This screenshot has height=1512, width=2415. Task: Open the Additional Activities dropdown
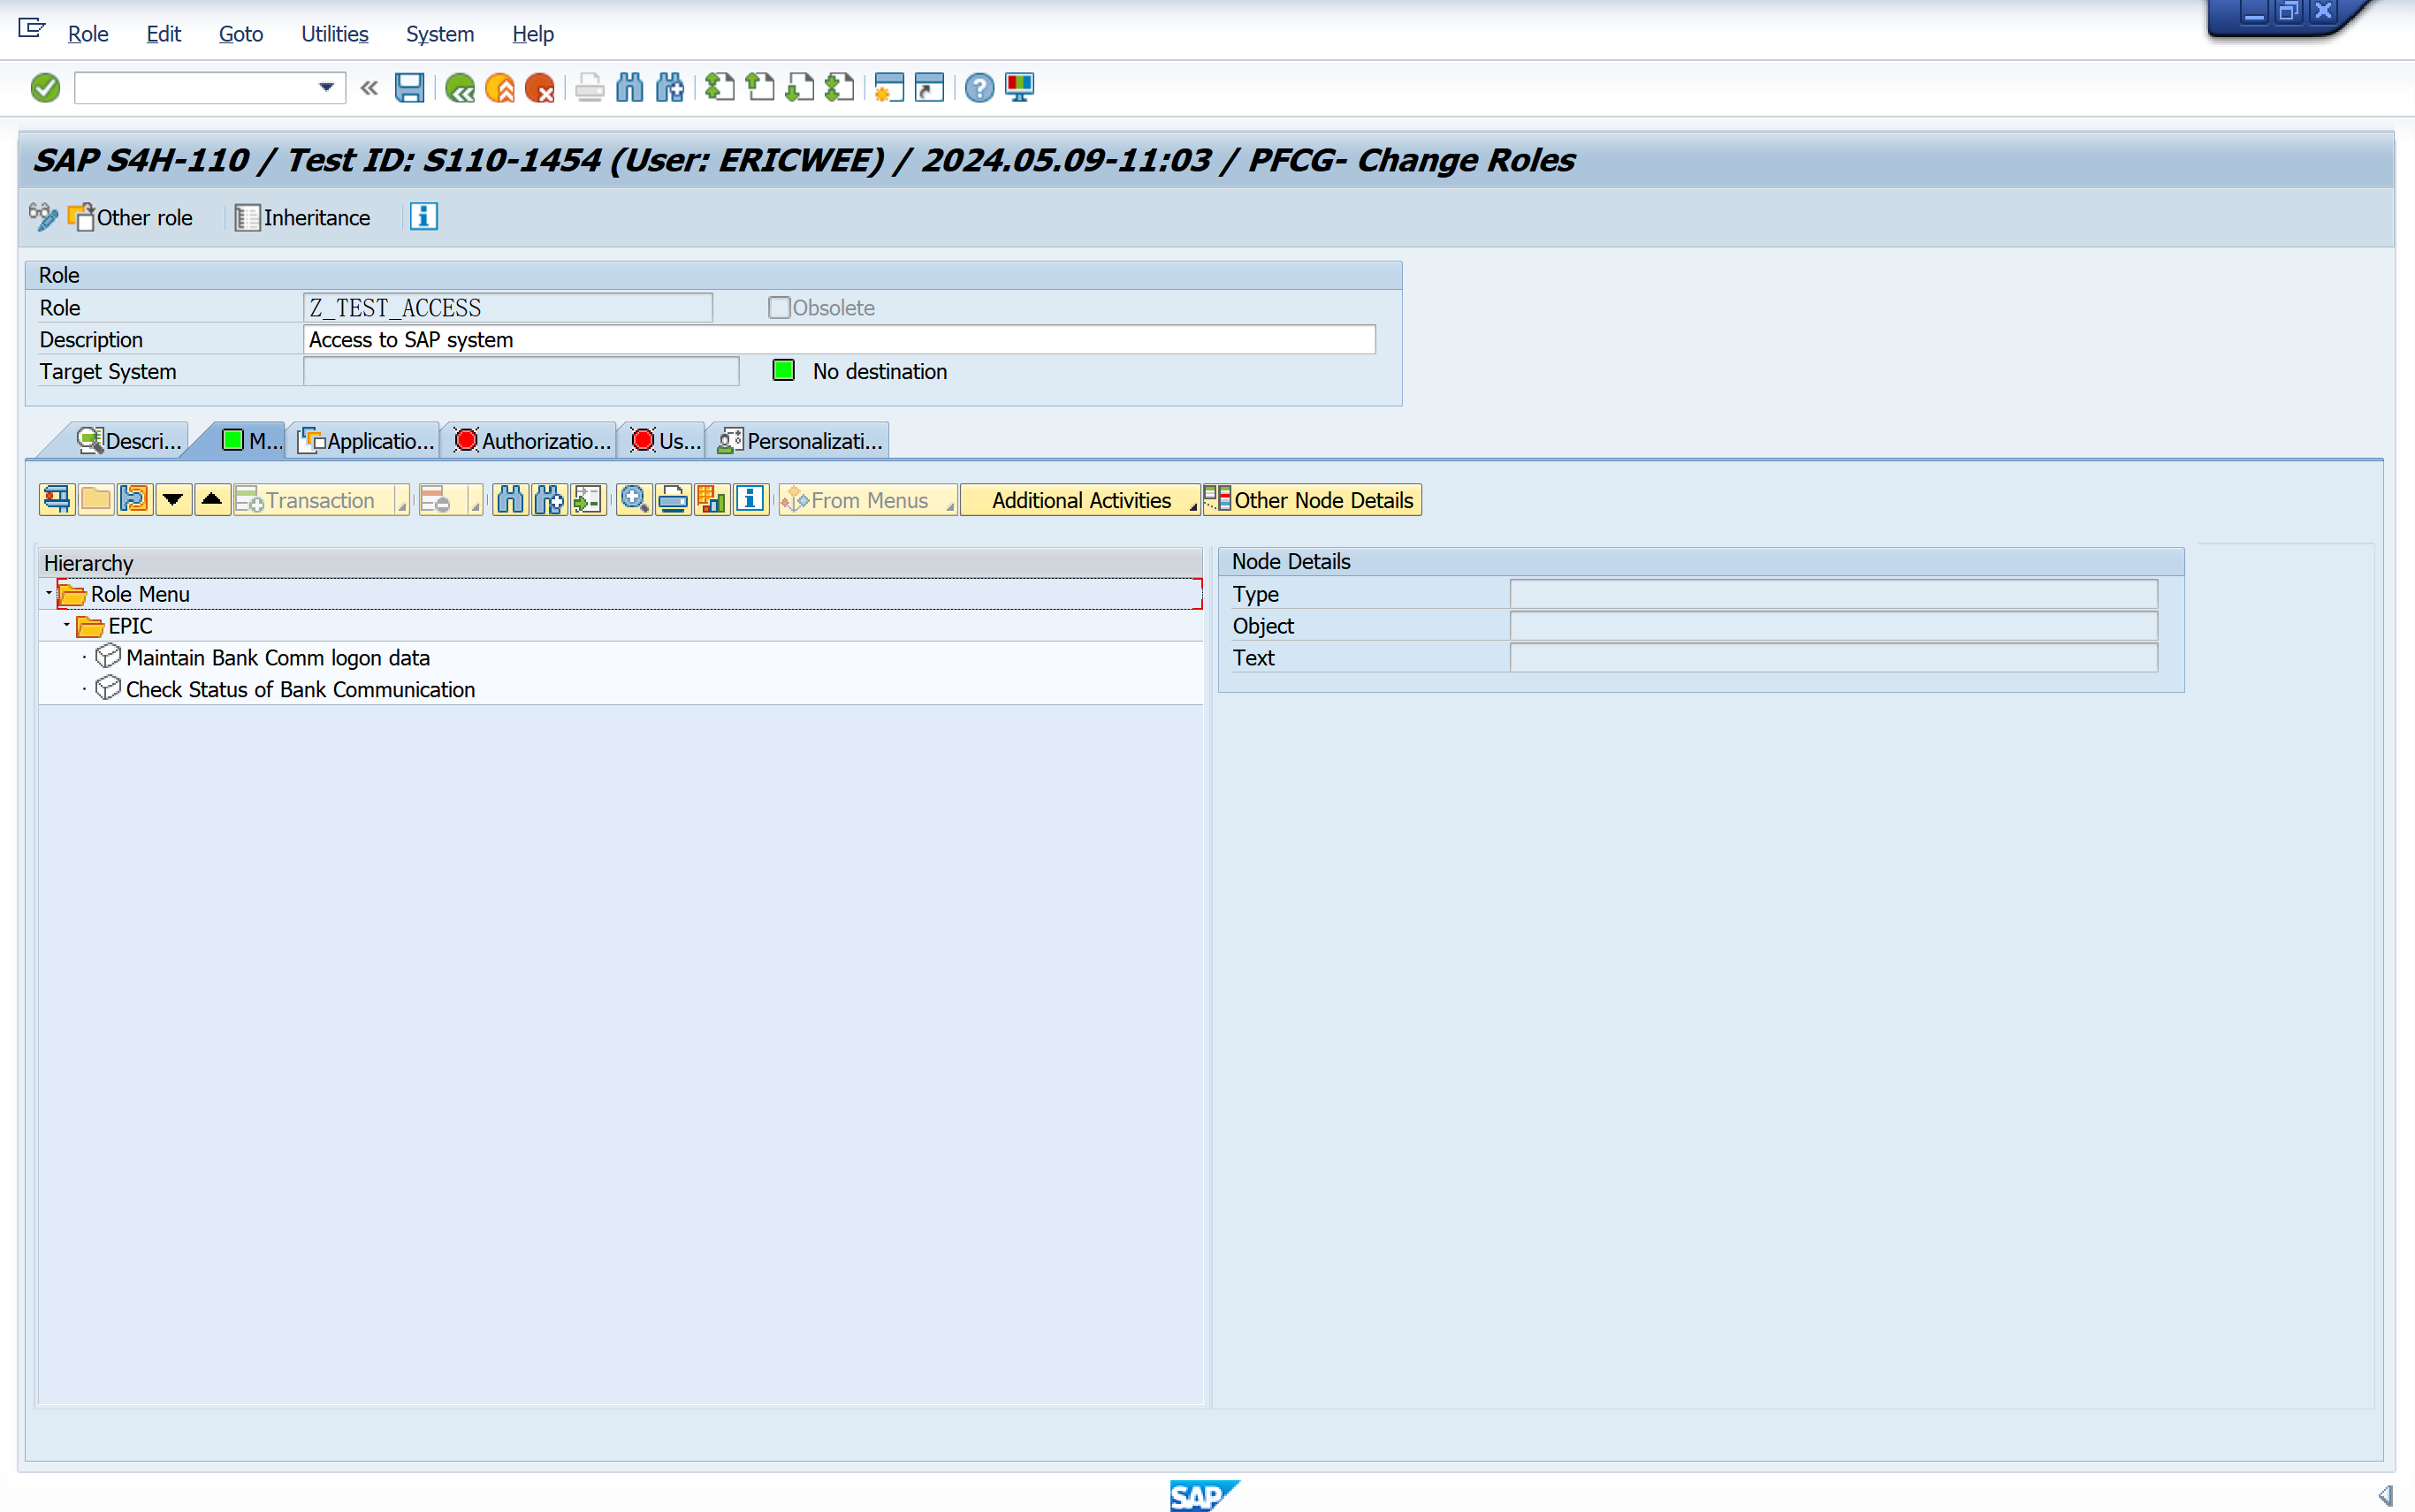click(x=1080, y=500)
